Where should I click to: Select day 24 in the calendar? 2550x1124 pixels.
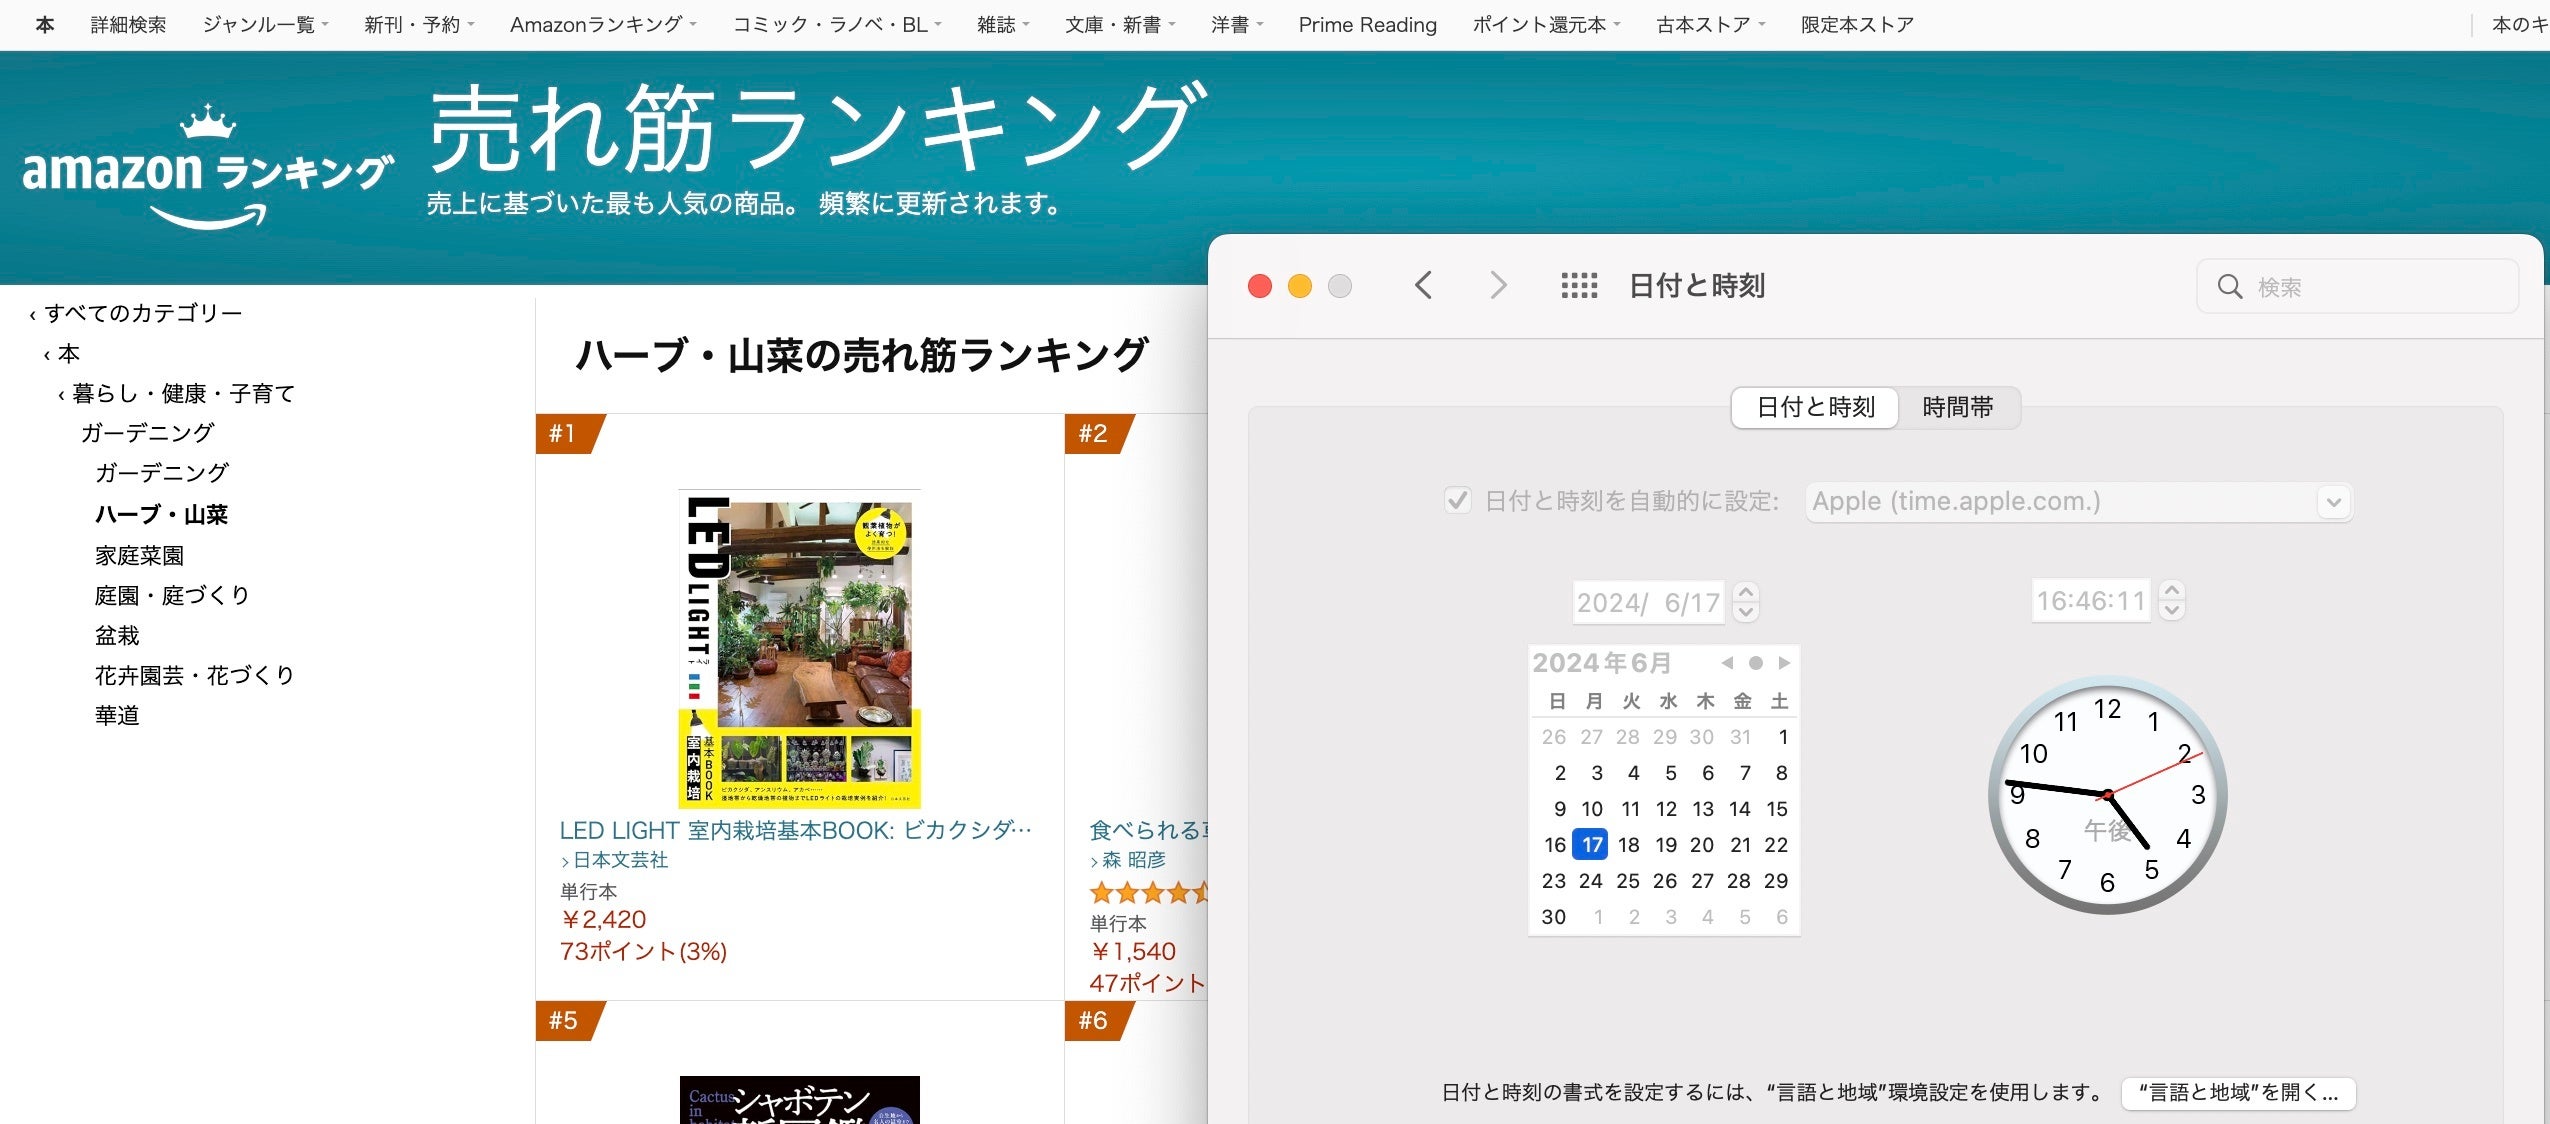[x=1590, y=881]
